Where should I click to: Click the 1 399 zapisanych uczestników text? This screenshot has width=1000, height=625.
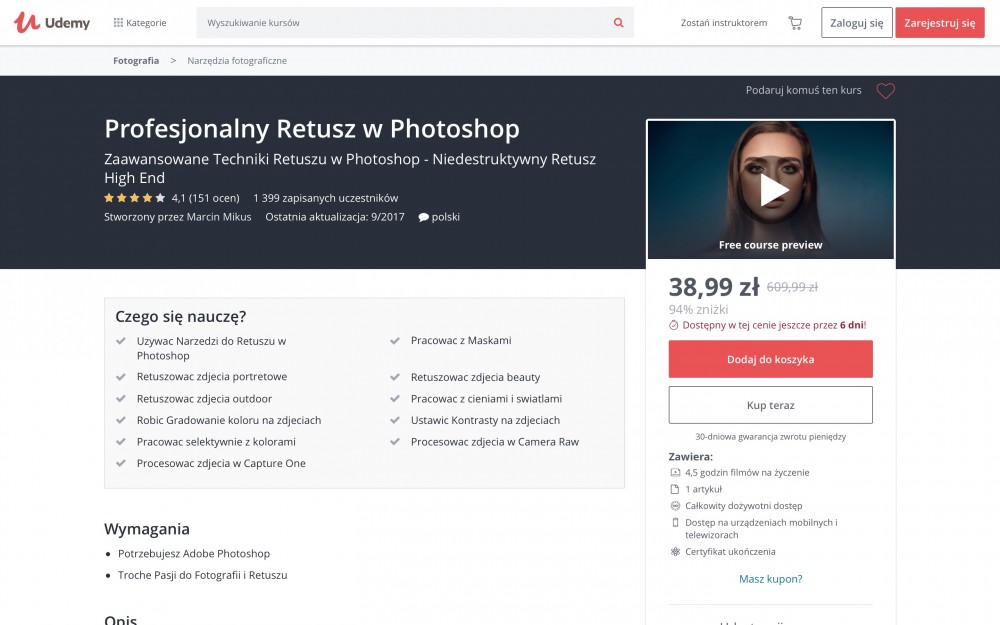click(325, 198)
